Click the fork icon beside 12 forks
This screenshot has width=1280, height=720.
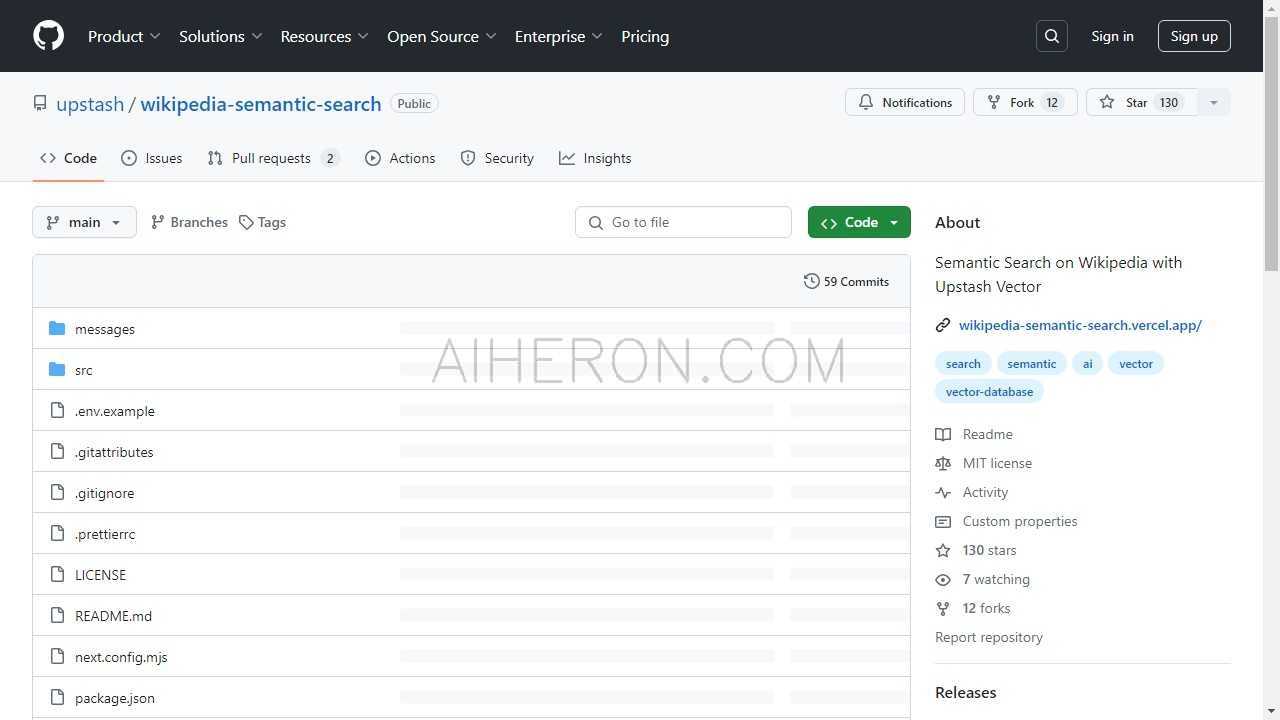(943, 608)
